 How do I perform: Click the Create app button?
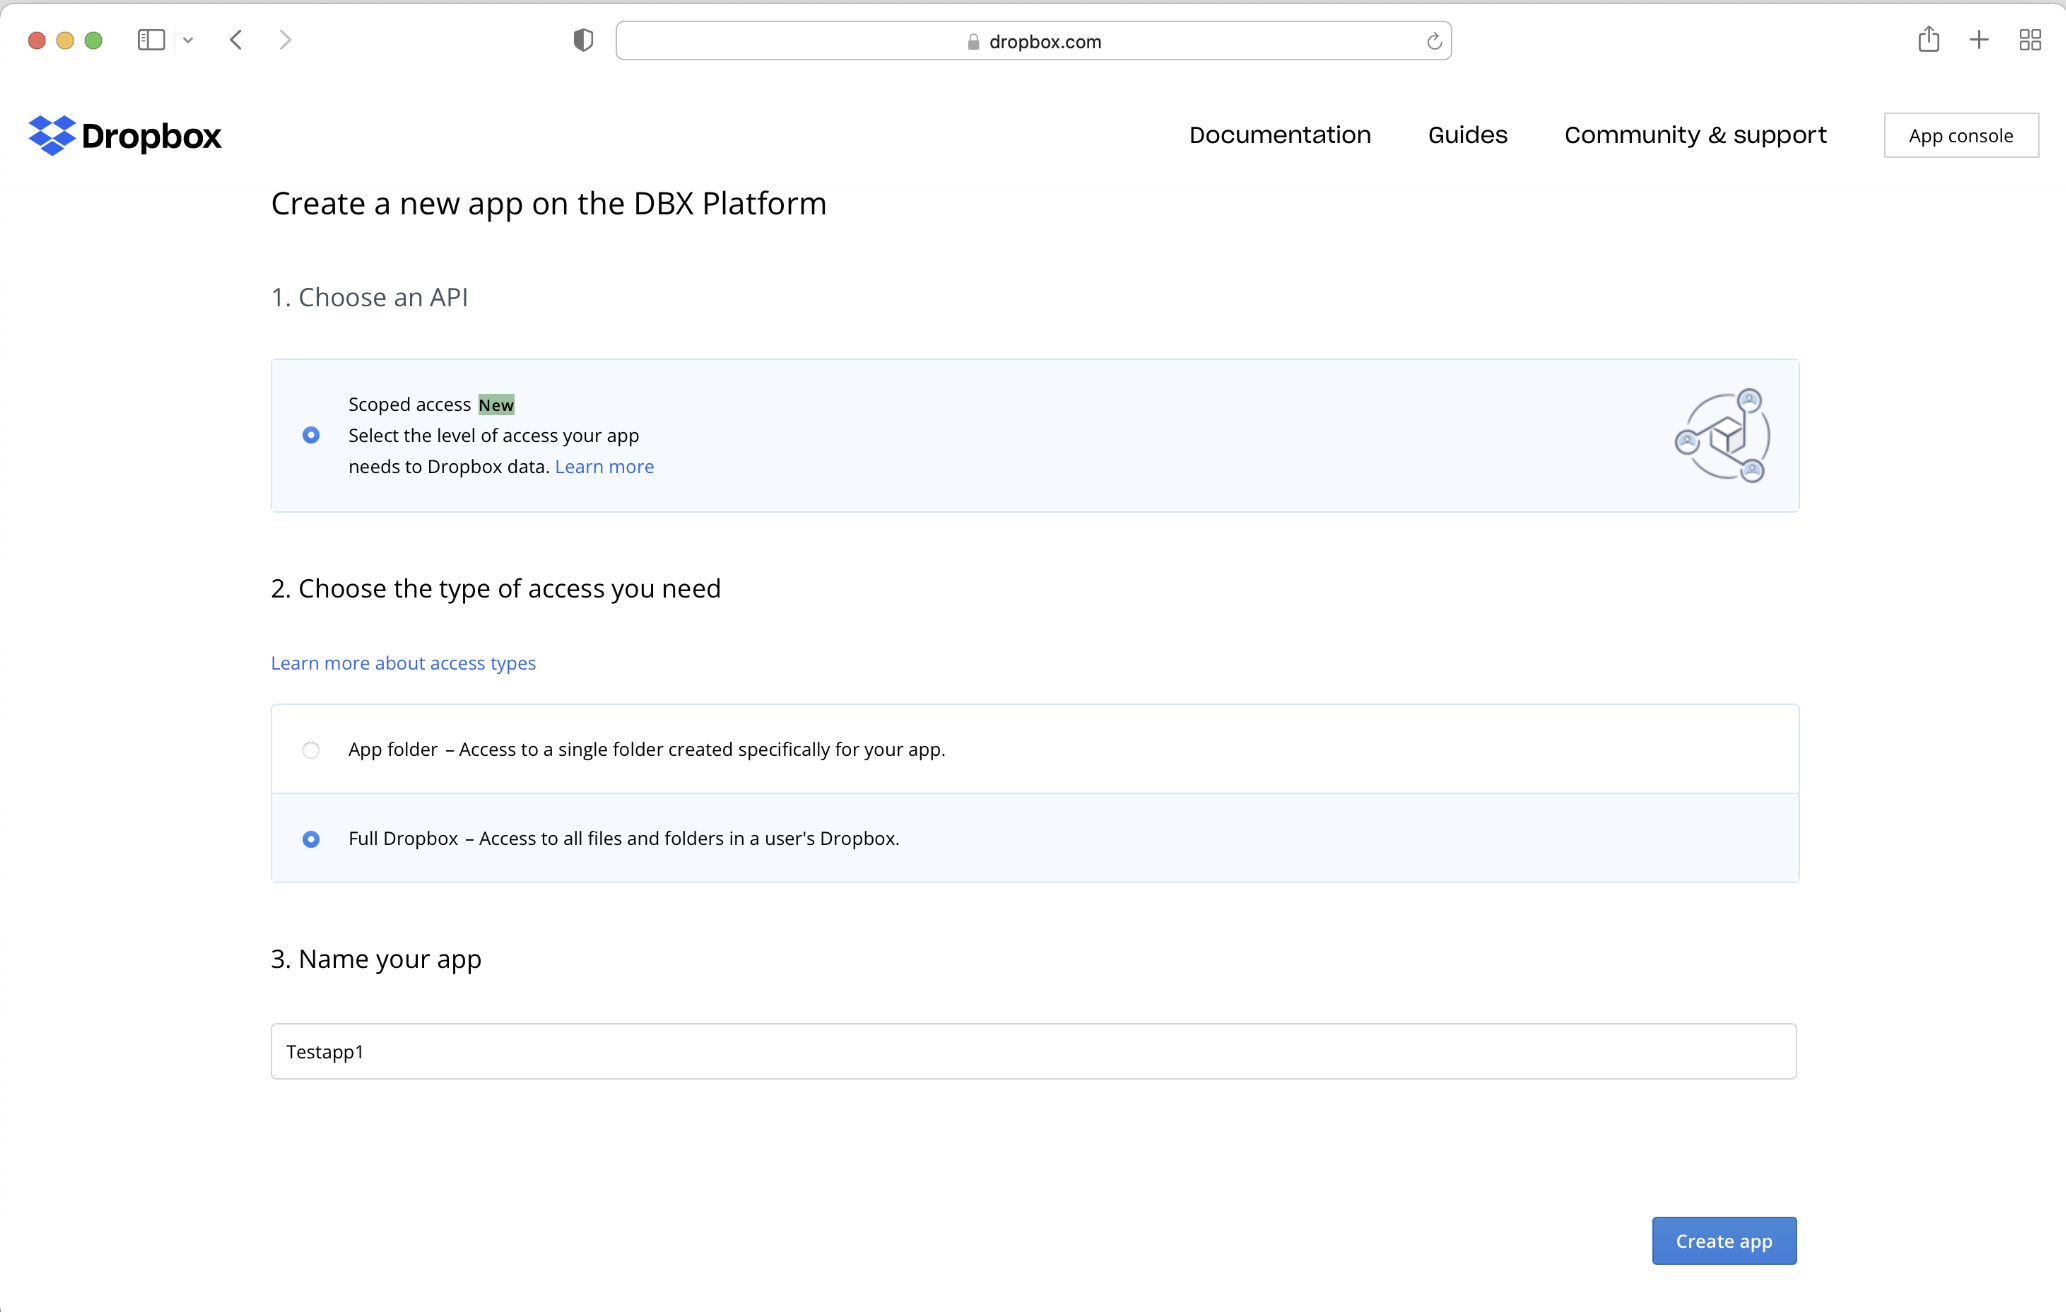pos(1724,1241)
